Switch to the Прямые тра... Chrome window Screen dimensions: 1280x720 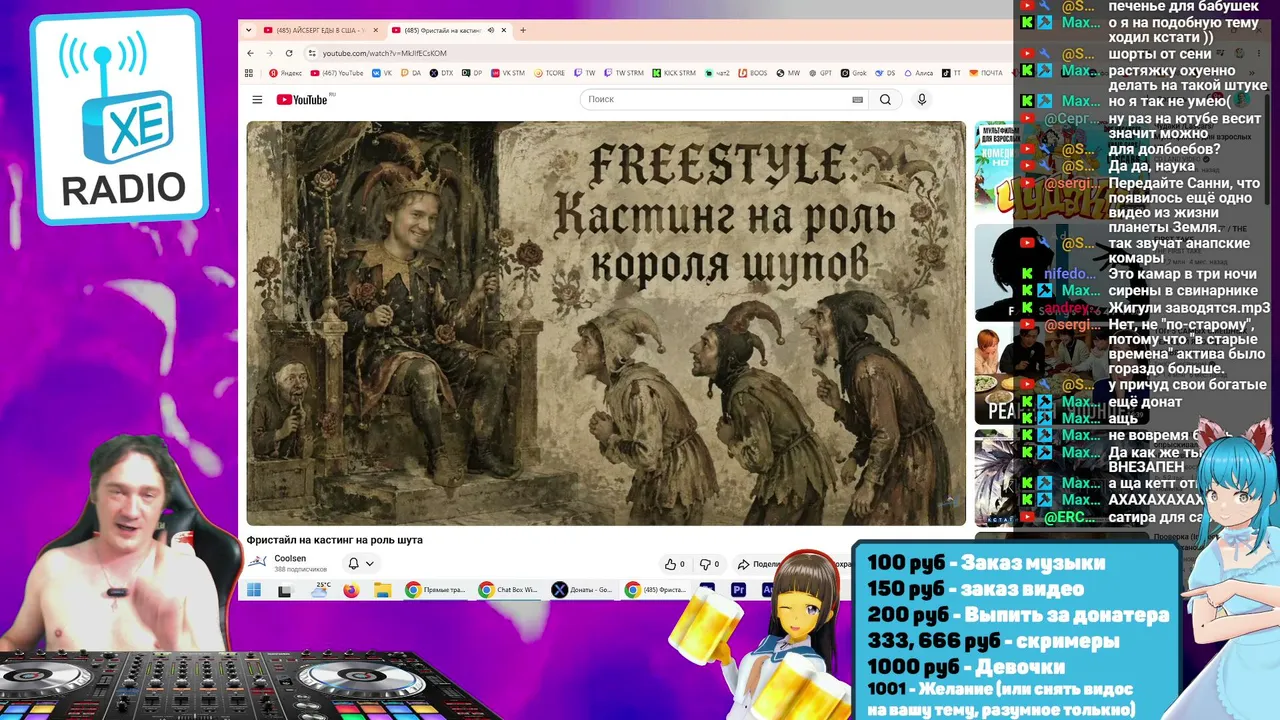(x=436, y=590)
